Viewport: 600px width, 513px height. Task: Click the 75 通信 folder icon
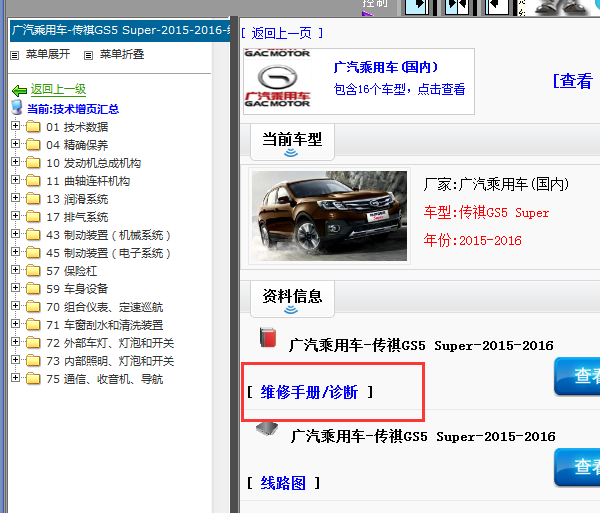coord(33,378)
